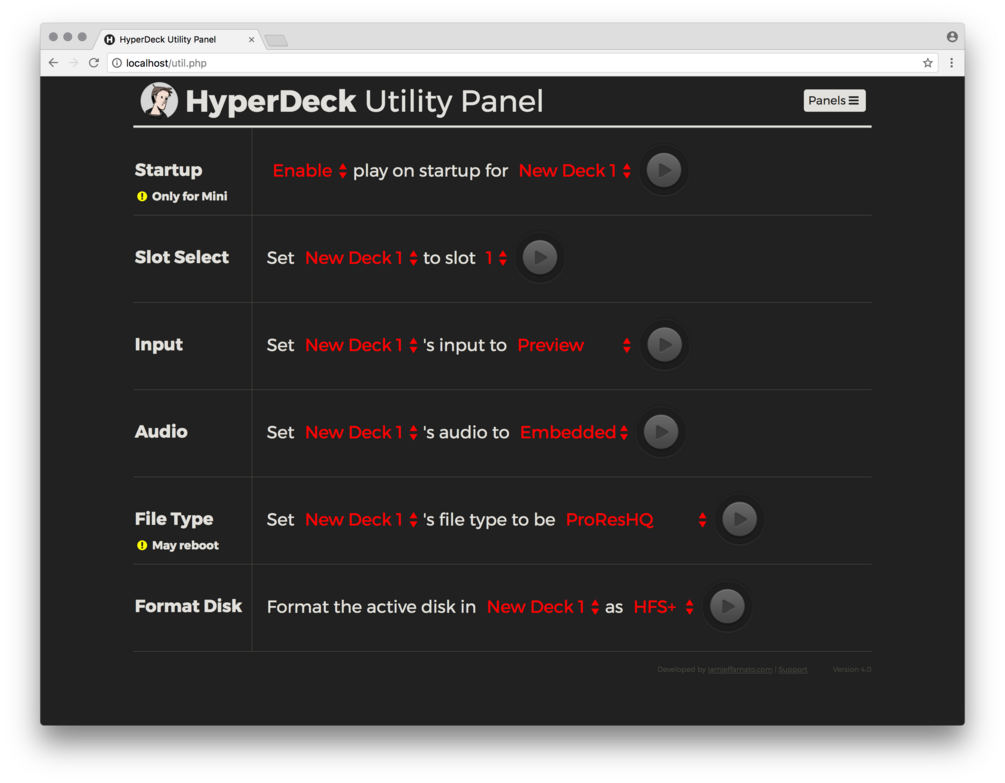
Task: Go back in browser history
Action: (53, 63)
